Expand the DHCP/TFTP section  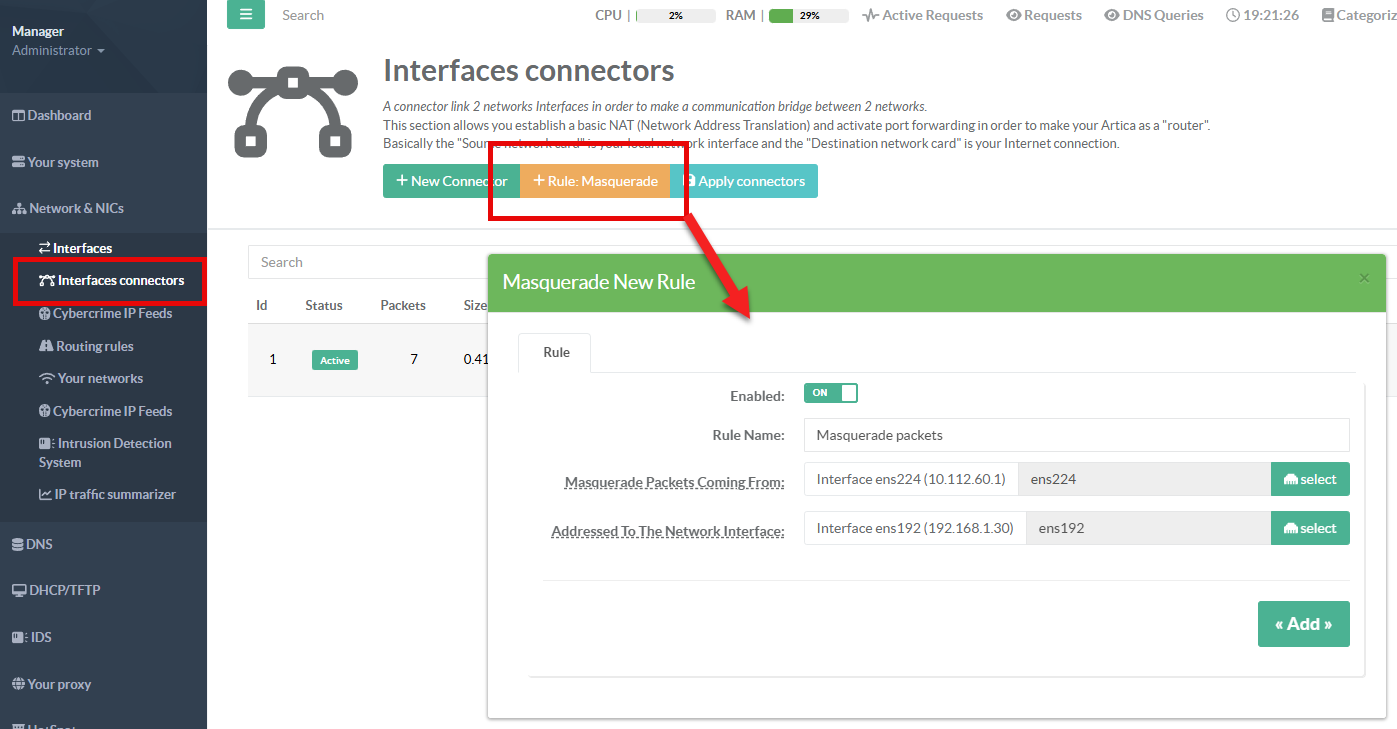coord(60,590)
